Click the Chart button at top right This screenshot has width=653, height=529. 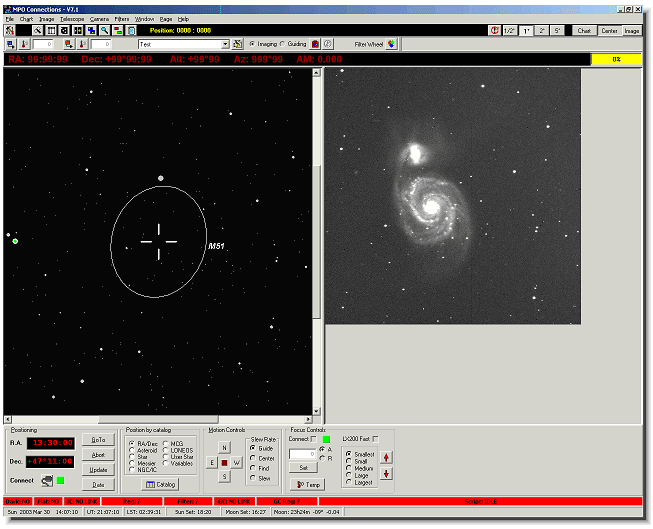pyautogui.click(x=584, y=31)
